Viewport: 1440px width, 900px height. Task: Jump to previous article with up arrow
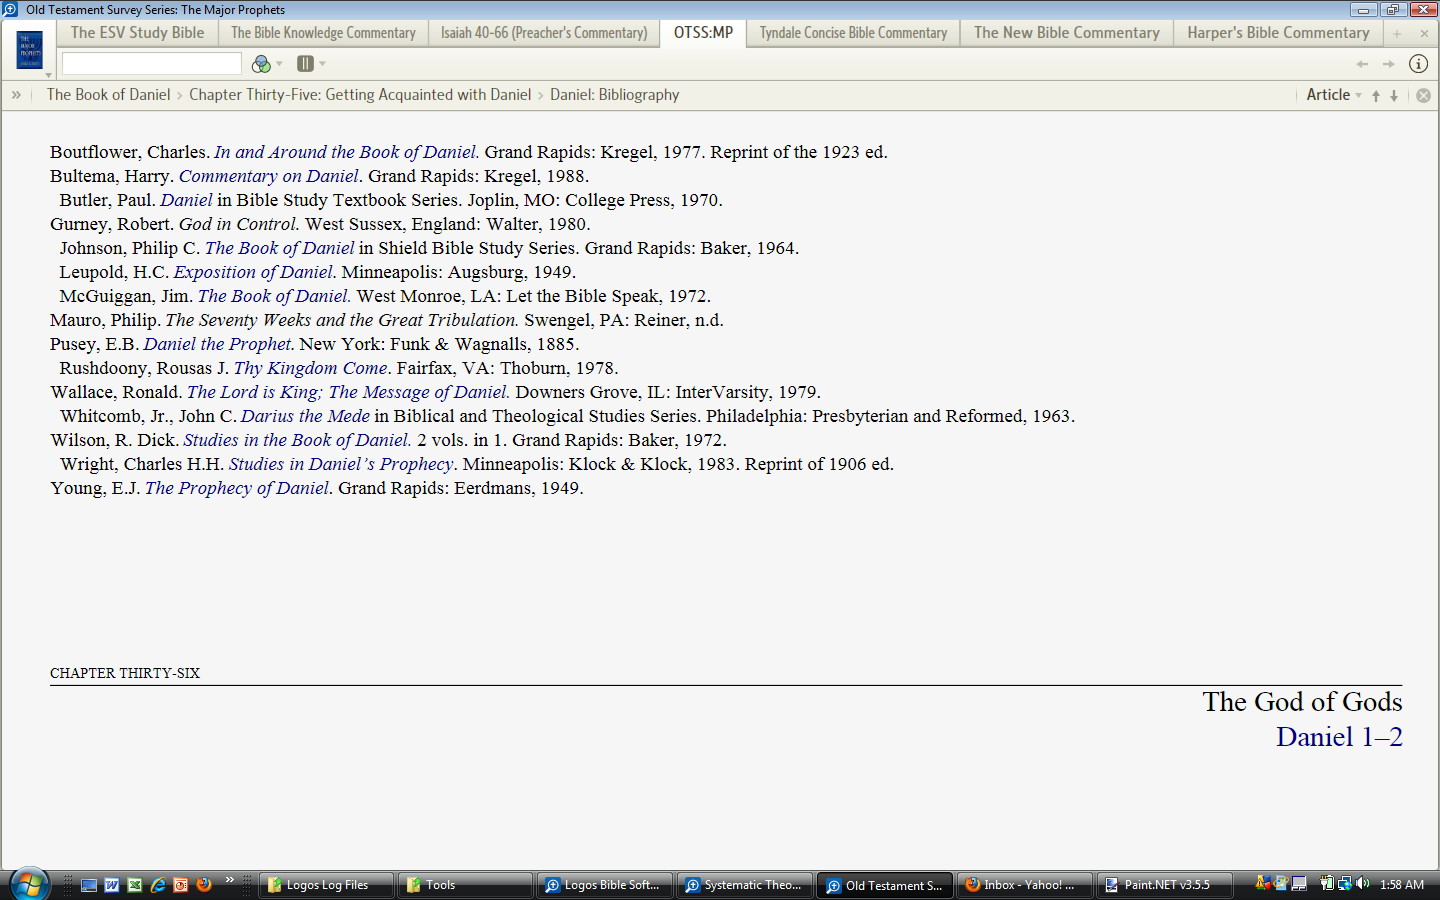click(1376, 96)
